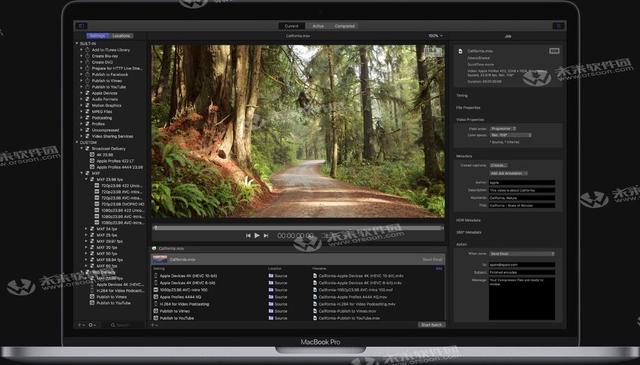This screenshot has height=365, width=640.
Task: Select the 4K 23.98 custom setting
Action: [104, 155]
